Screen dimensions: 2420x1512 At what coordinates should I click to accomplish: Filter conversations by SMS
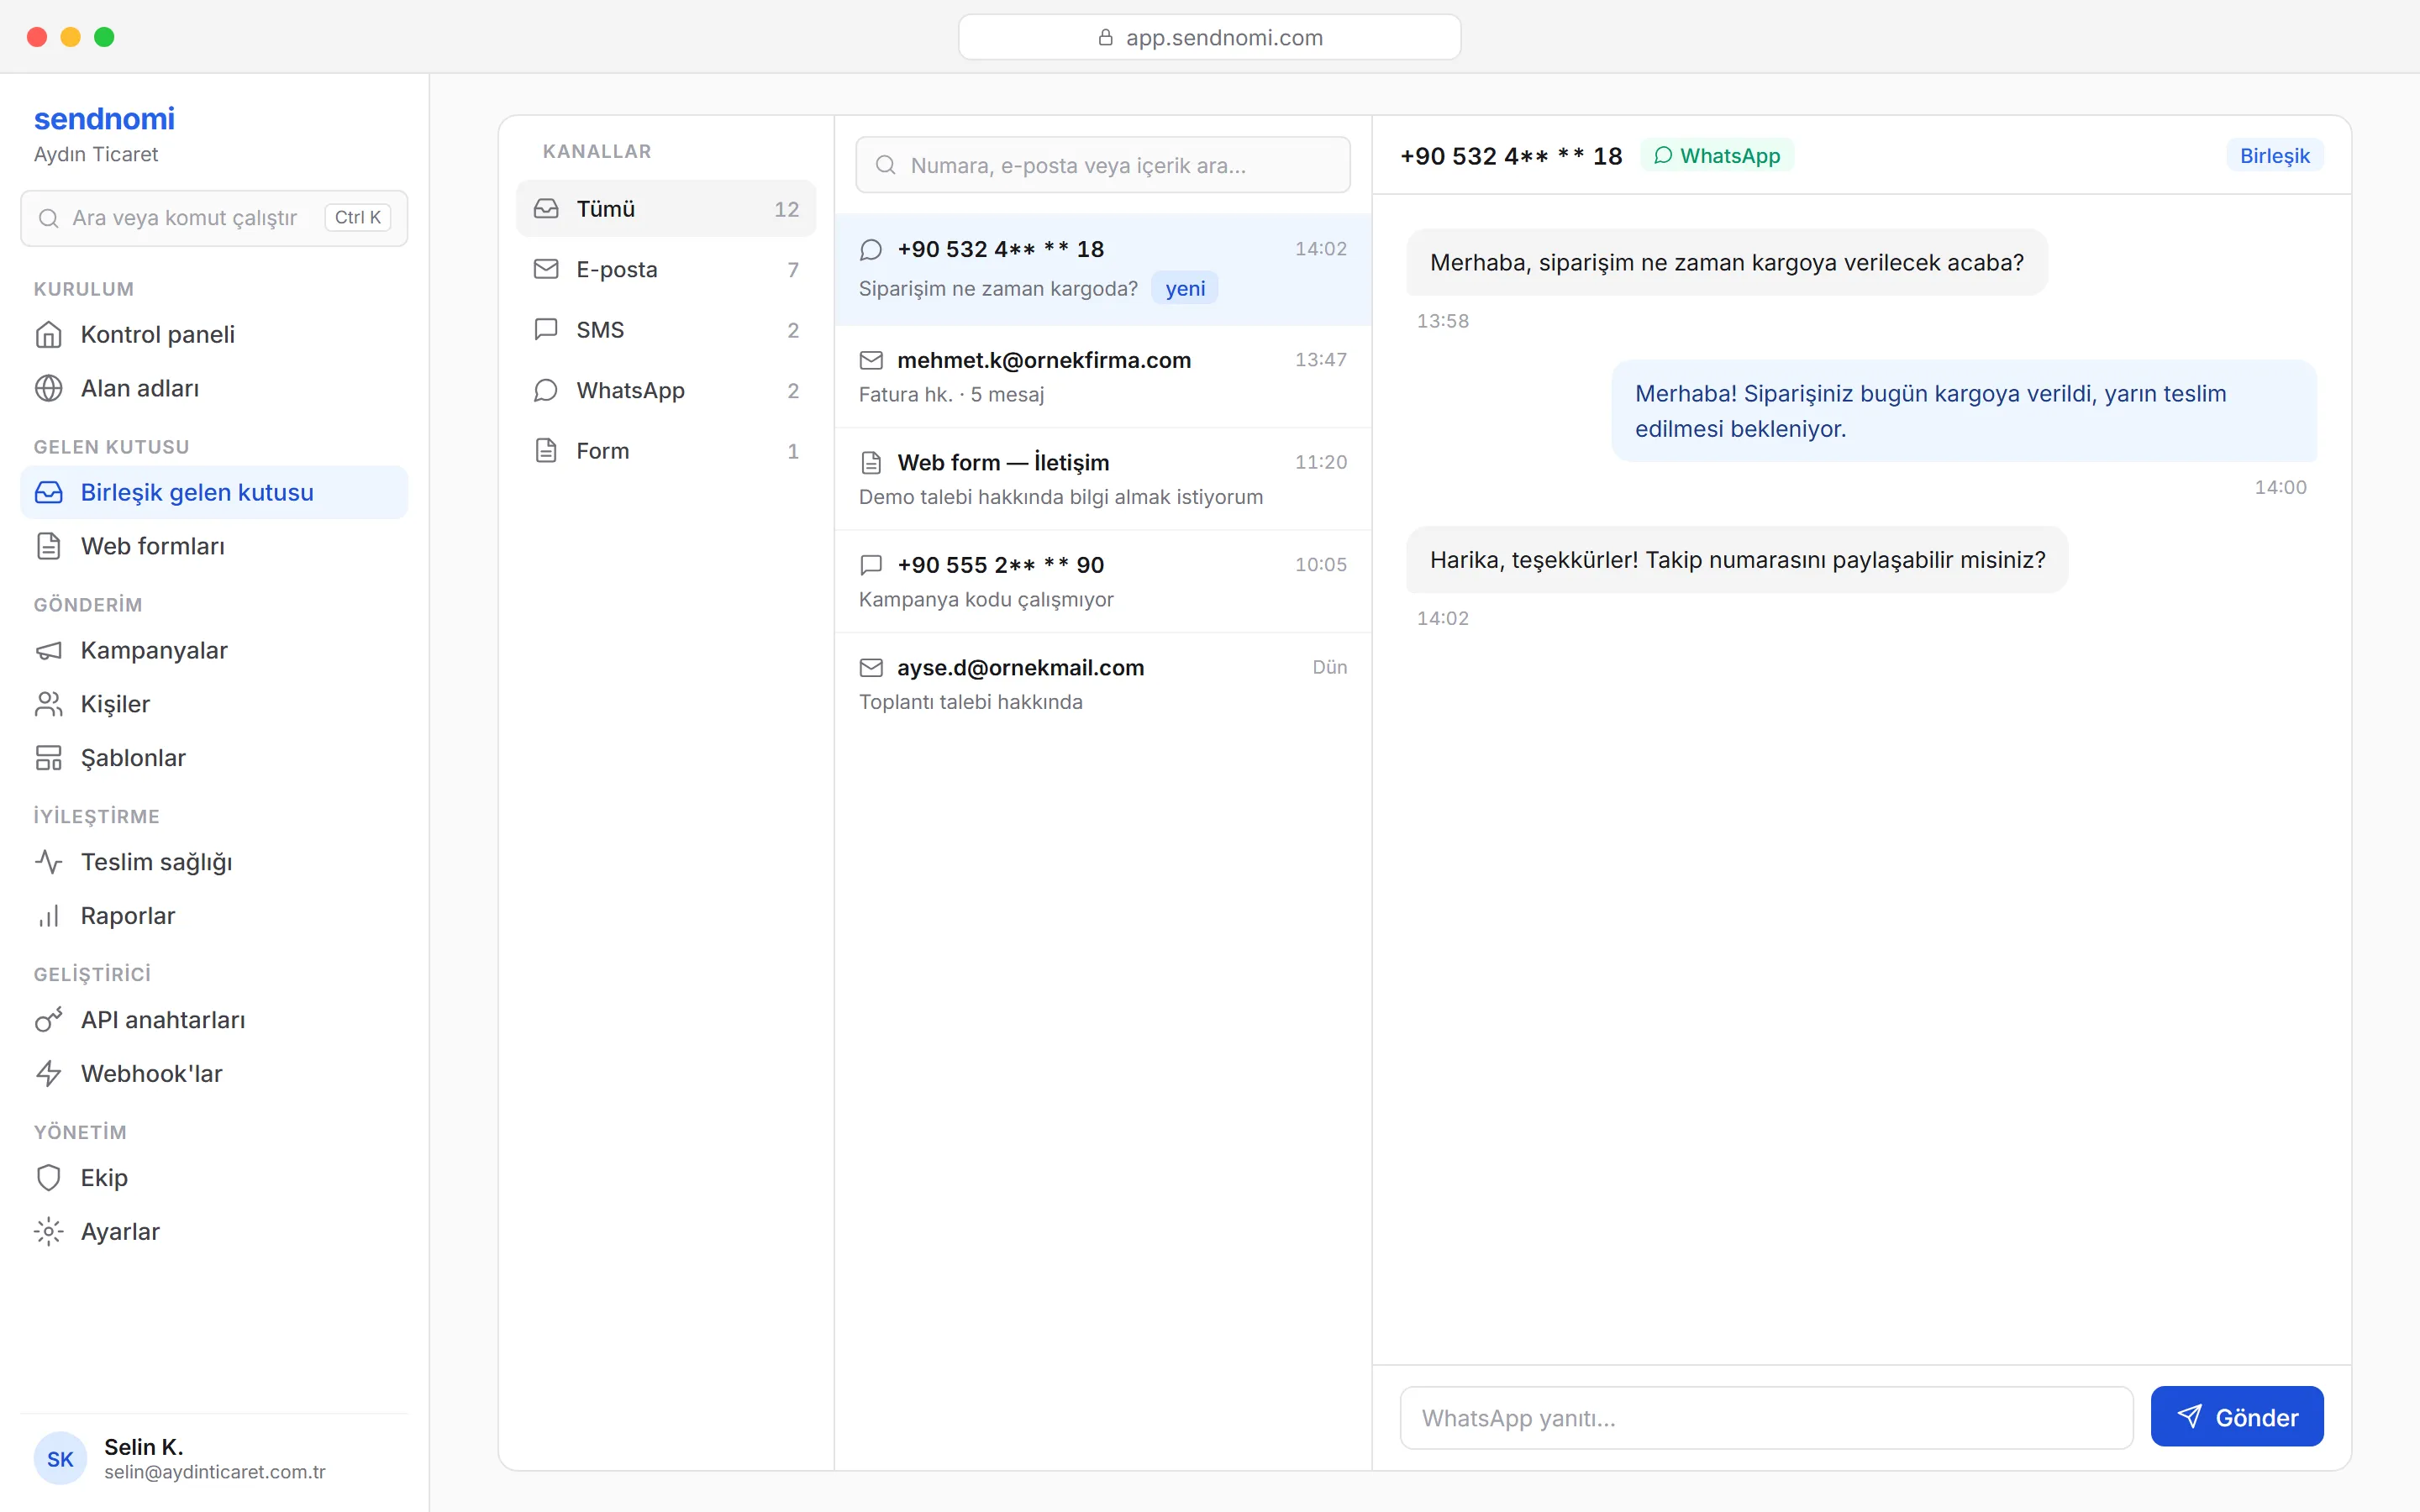666,330
